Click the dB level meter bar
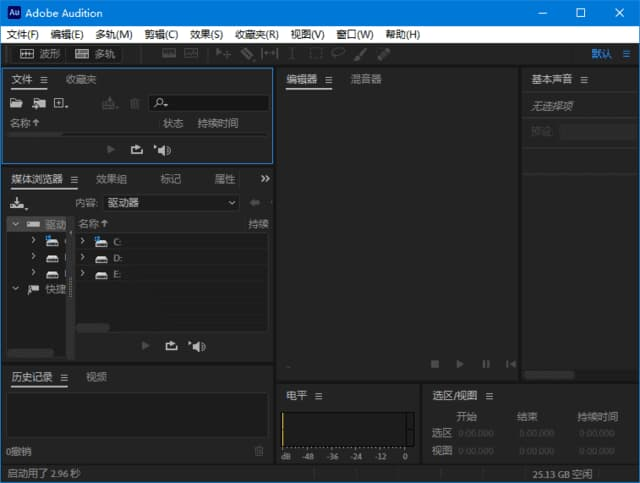The image size is (640, 483). [x=346, y=430]
